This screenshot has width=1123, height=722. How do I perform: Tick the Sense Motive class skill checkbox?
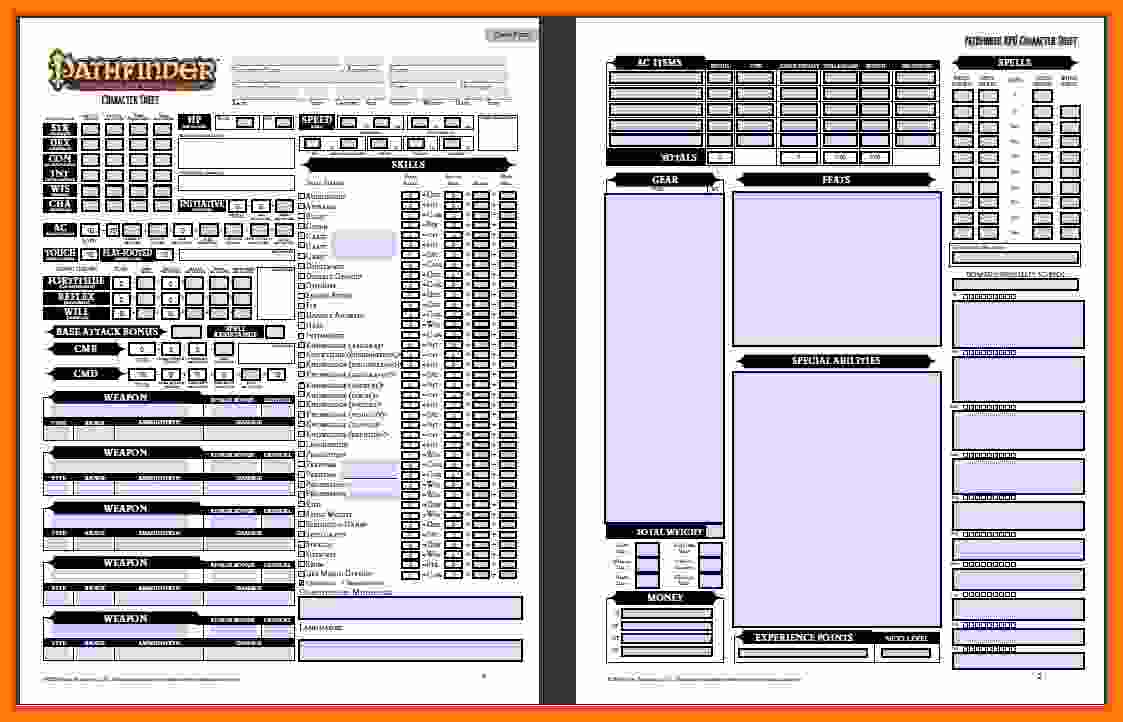(x=302, y=514)
